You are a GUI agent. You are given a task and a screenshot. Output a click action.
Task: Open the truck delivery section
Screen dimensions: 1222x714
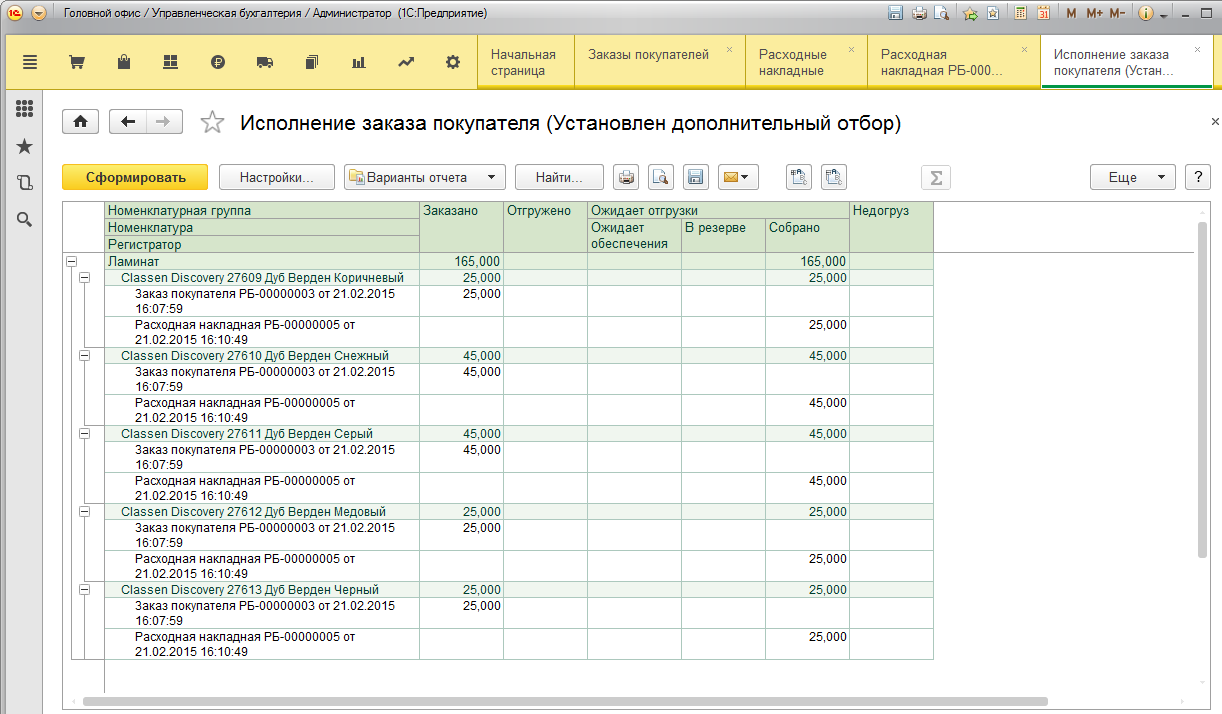click(265, 62)
